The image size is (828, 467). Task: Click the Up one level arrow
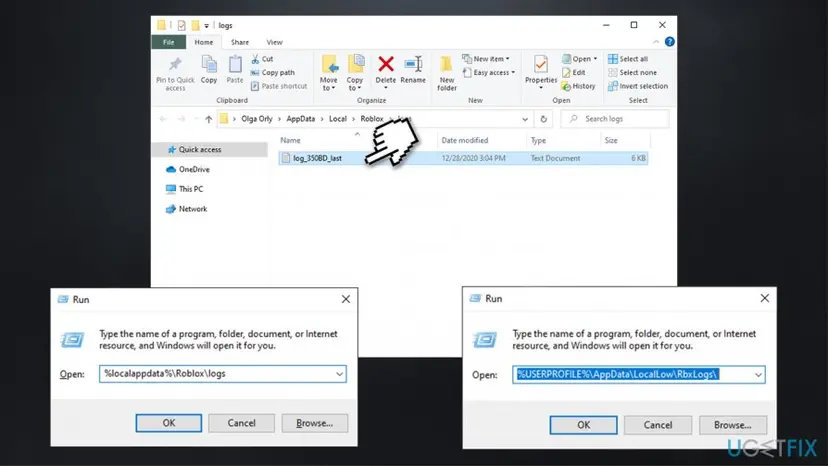click(209, 119)
